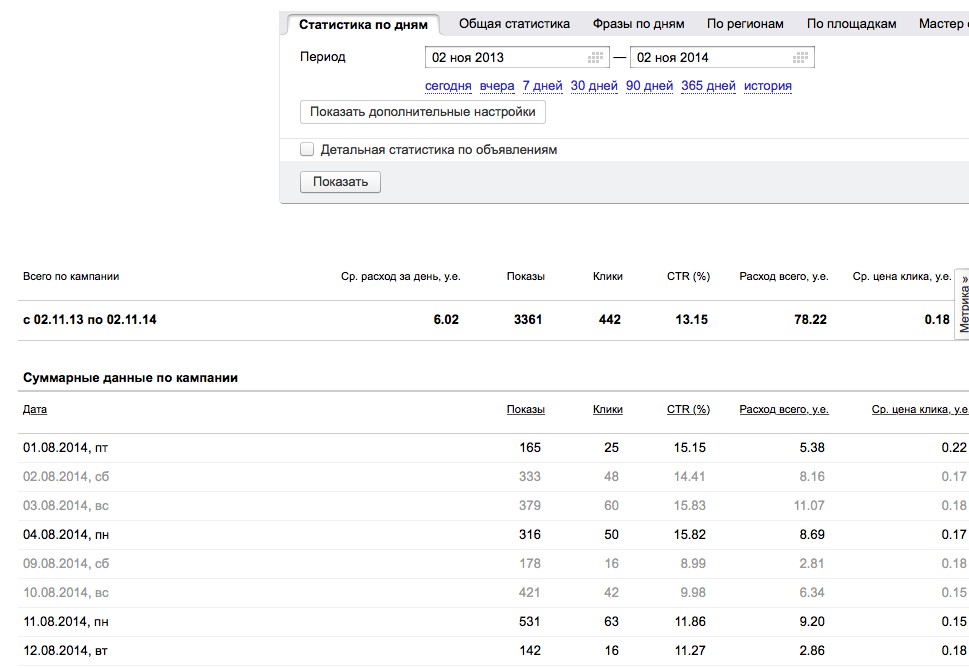Sort the table by Дата column
Viewport: 969px width, 668px height.
tap(35, 410)
